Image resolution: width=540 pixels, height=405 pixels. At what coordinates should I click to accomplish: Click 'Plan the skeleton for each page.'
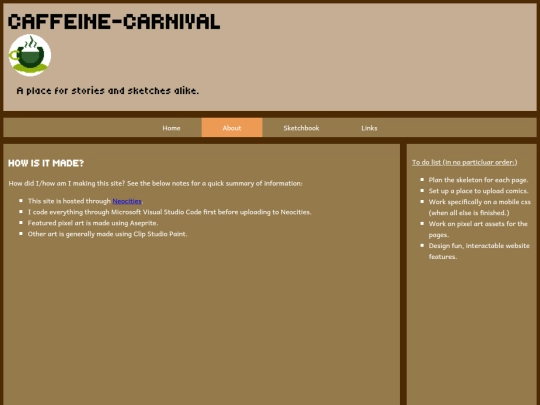click(x=478, y=180)
